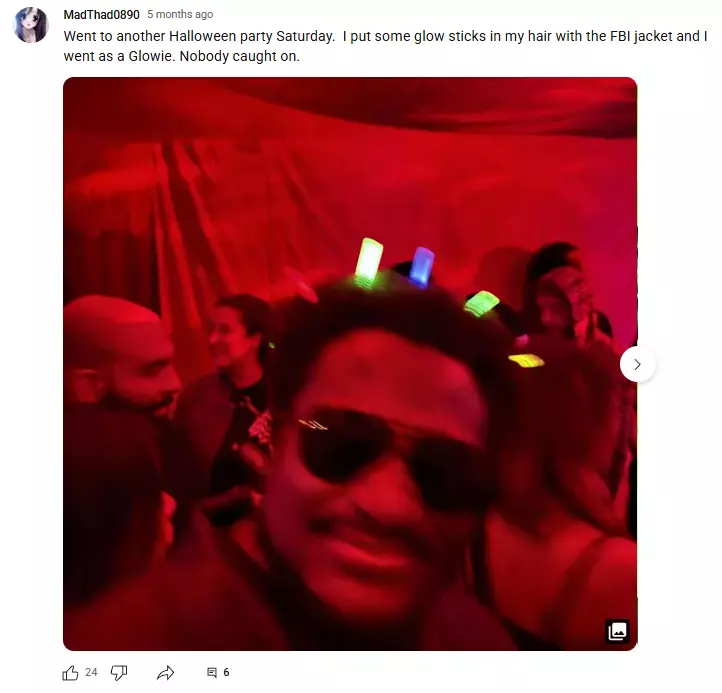Image resolution: width=722 pixels, height=693 pixels.
Task: Click the MadThad0890 username
Action: coord(101,15)
